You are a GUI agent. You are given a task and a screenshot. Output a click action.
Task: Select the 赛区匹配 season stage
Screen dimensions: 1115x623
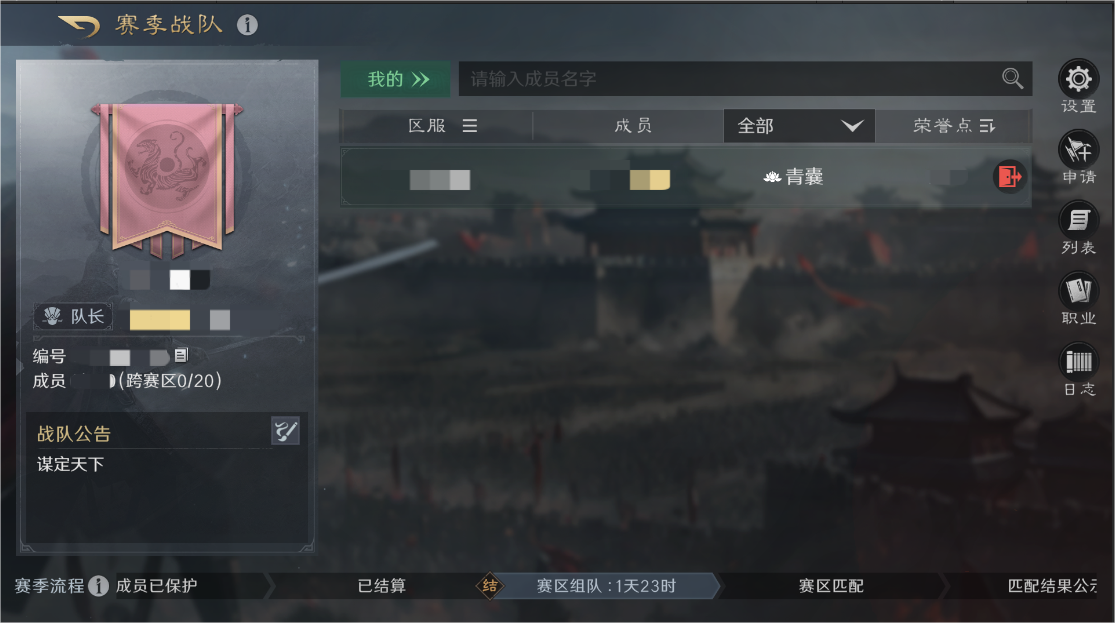click(x=831, y=586)
